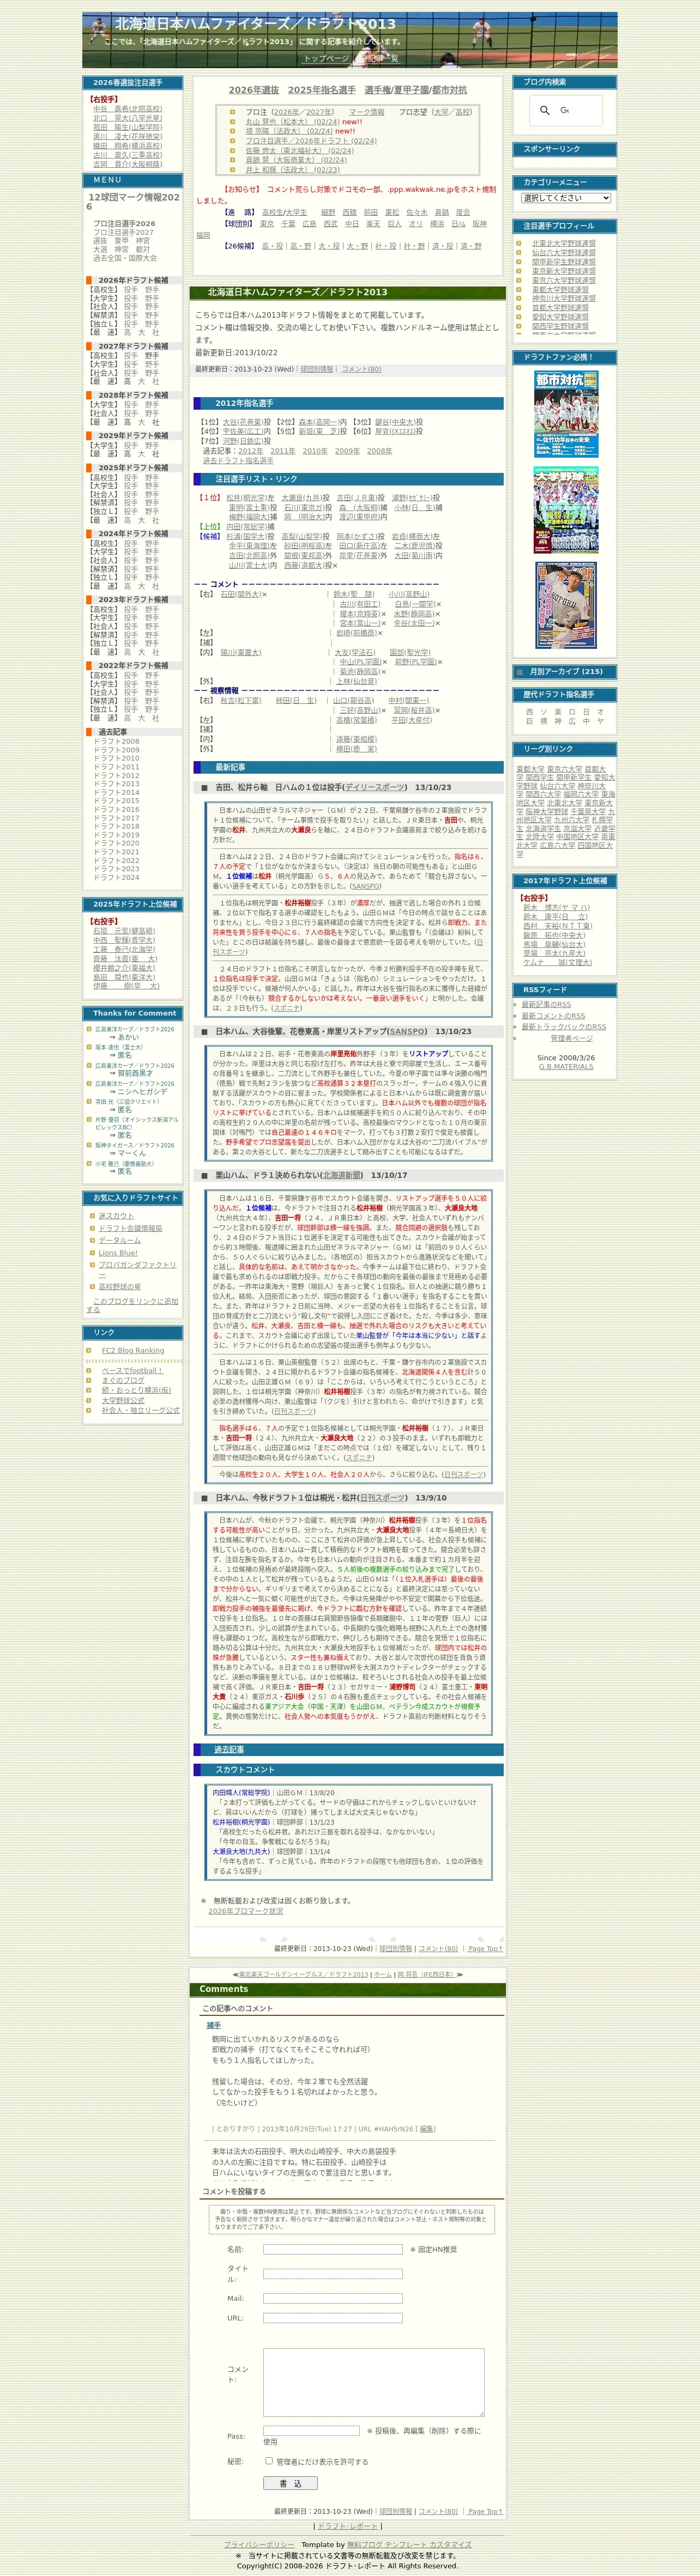Focus the 名前 name input field
The height and width of the screenshot is (2576, 700).
point(333,2249)
